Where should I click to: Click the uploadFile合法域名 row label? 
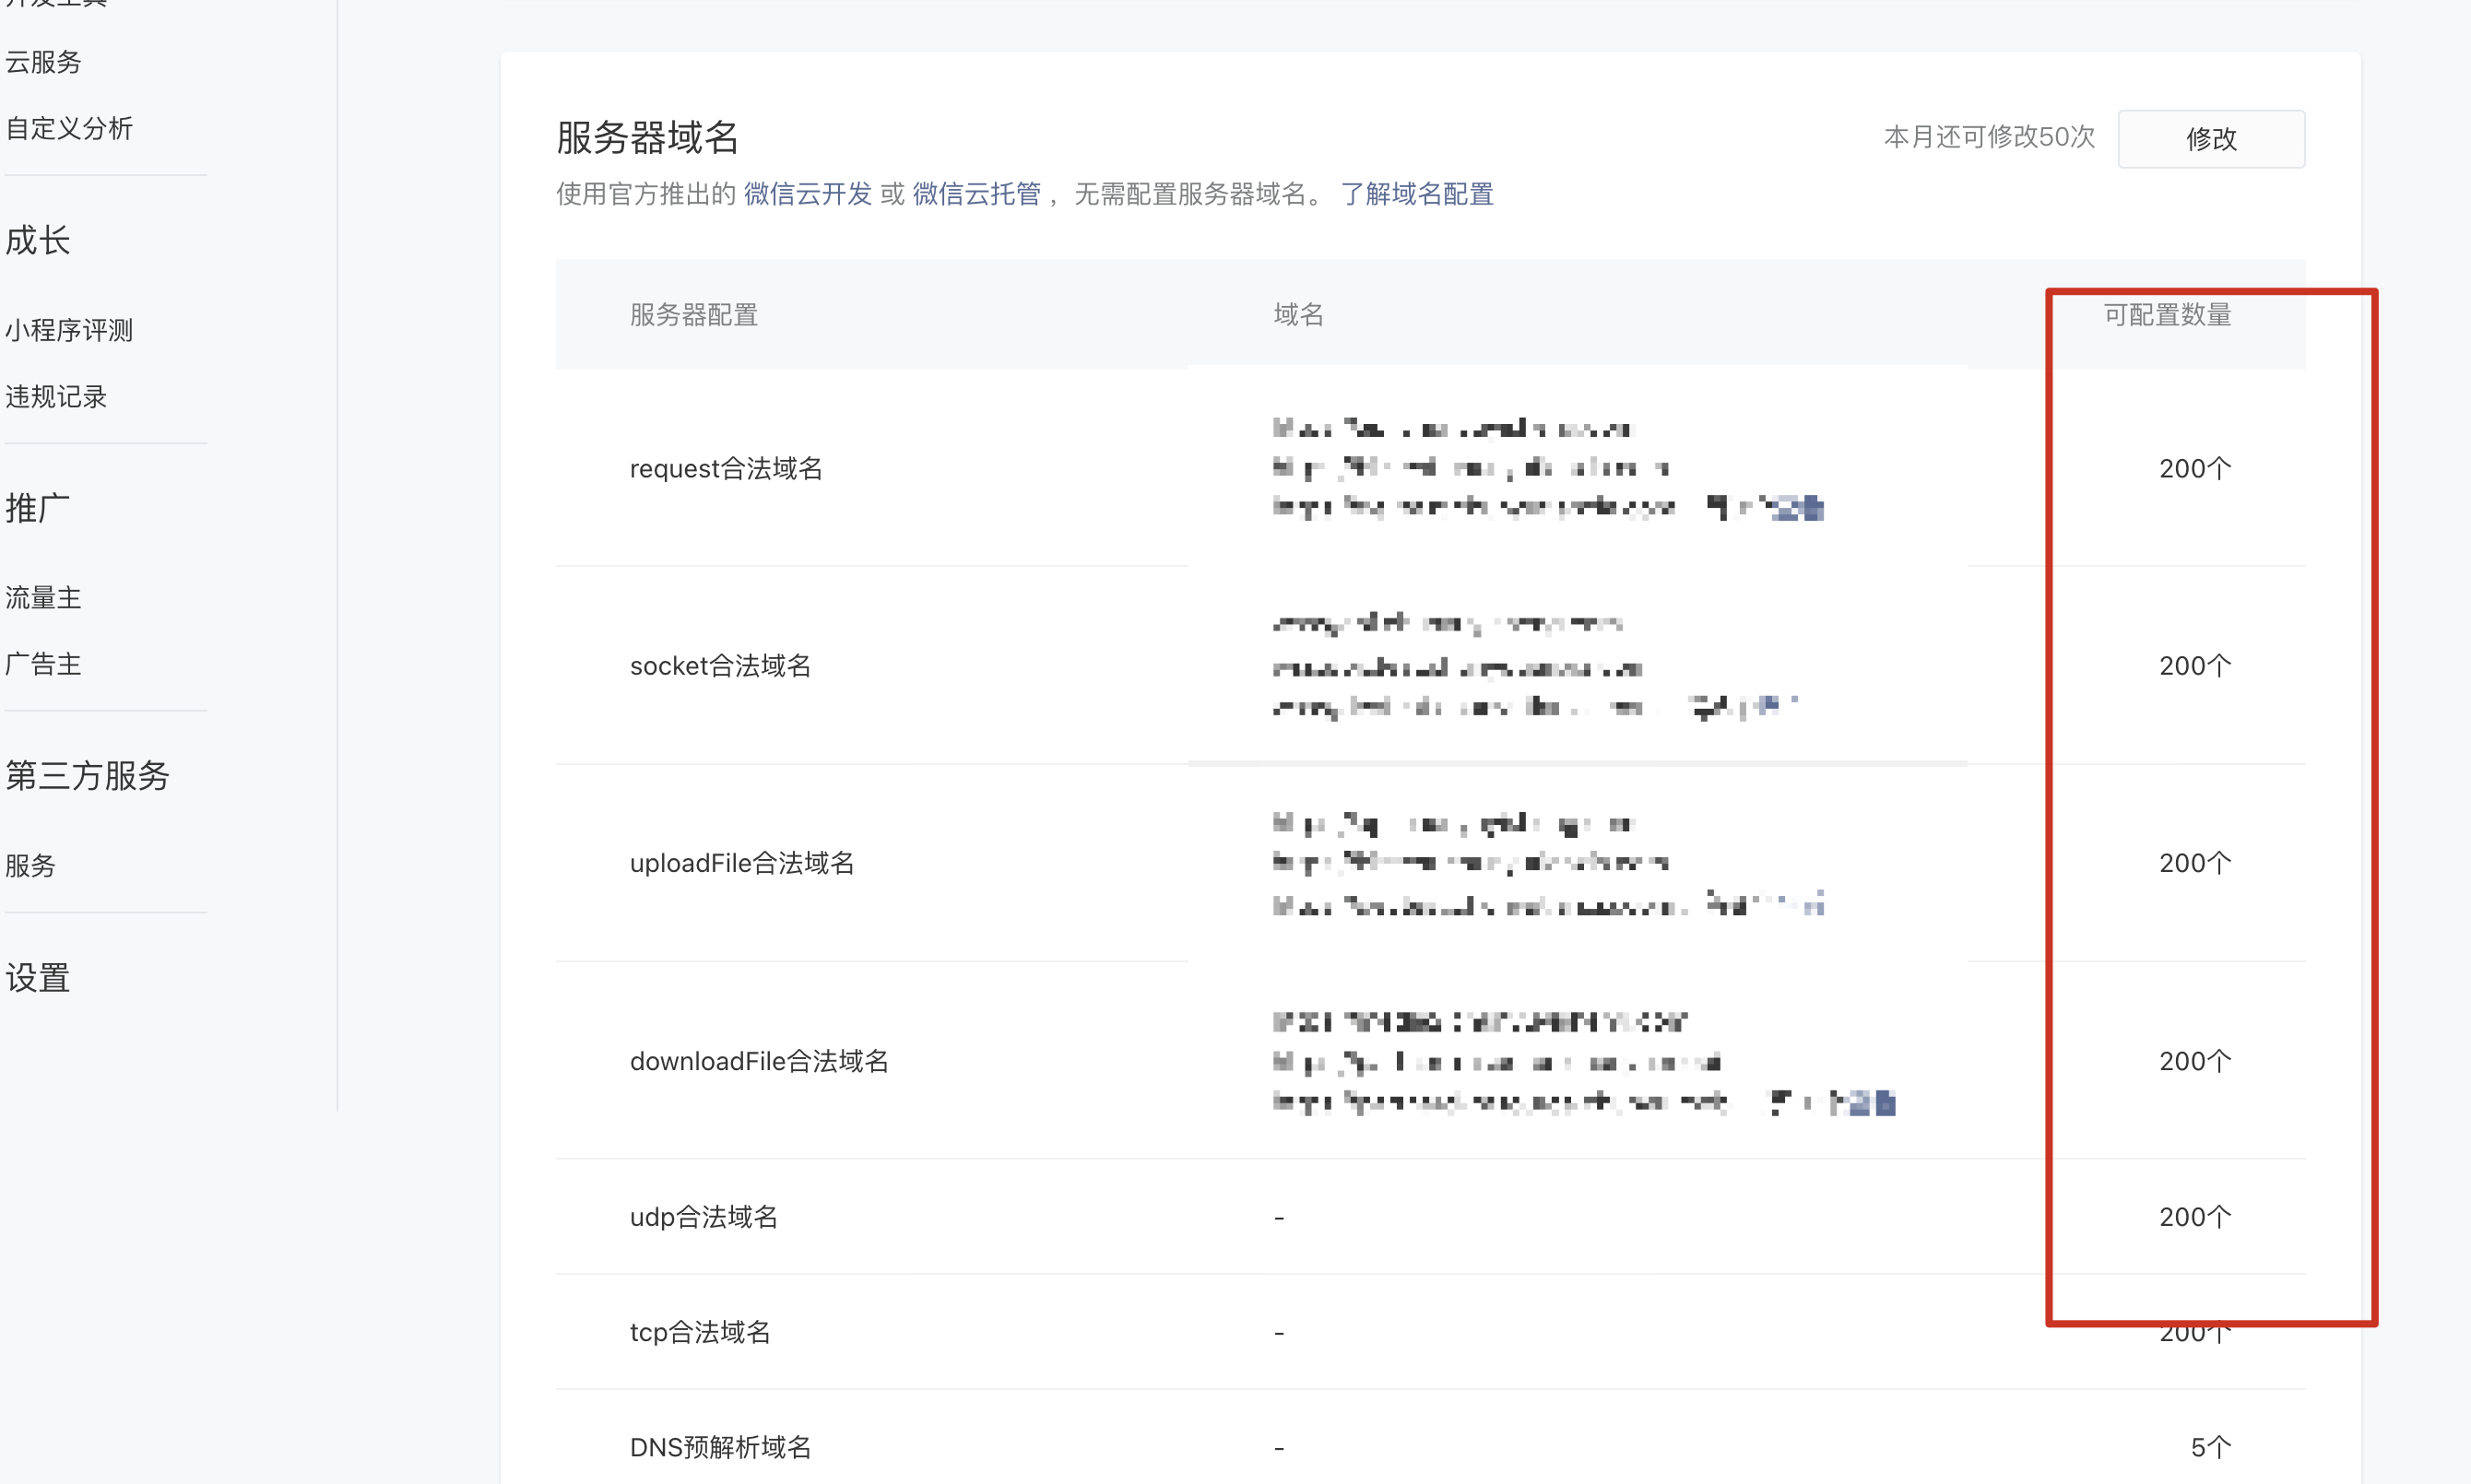click(x=742, y=863)
